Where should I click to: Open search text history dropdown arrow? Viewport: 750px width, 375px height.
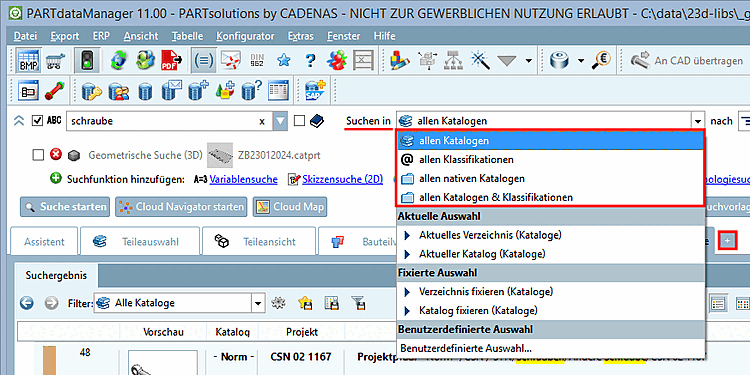(280, 121)
